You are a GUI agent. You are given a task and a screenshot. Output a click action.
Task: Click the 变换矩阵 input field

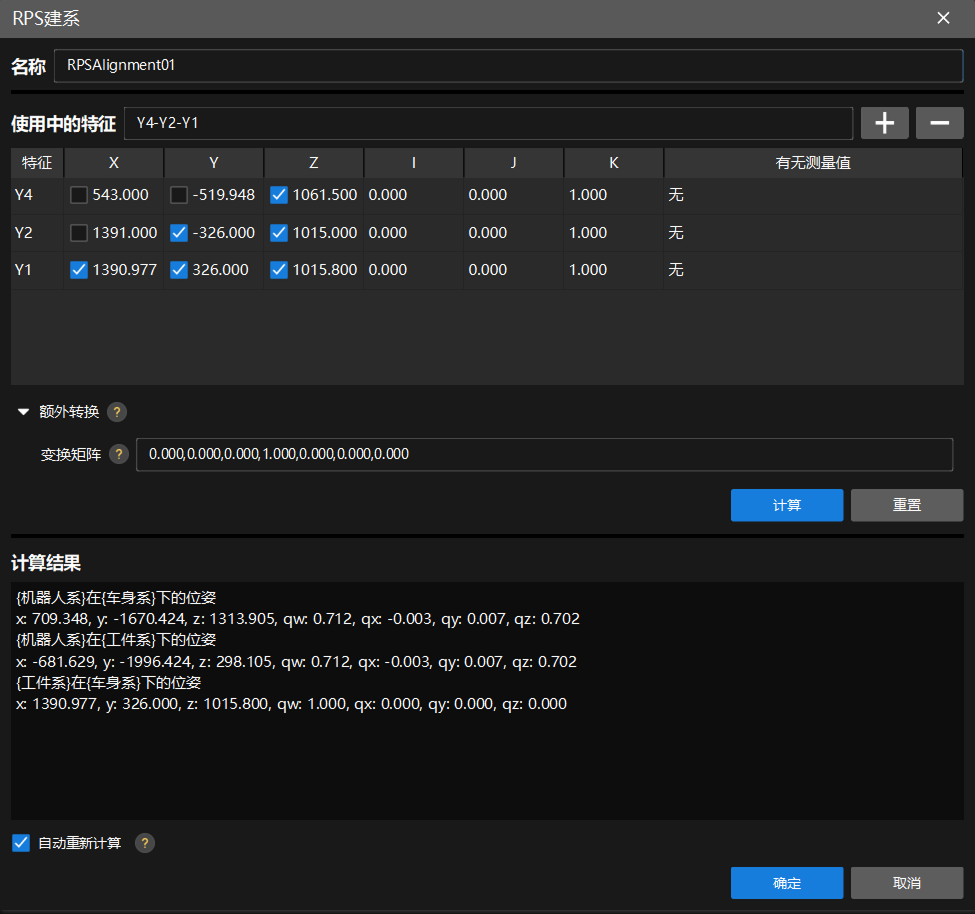[544, 454]
